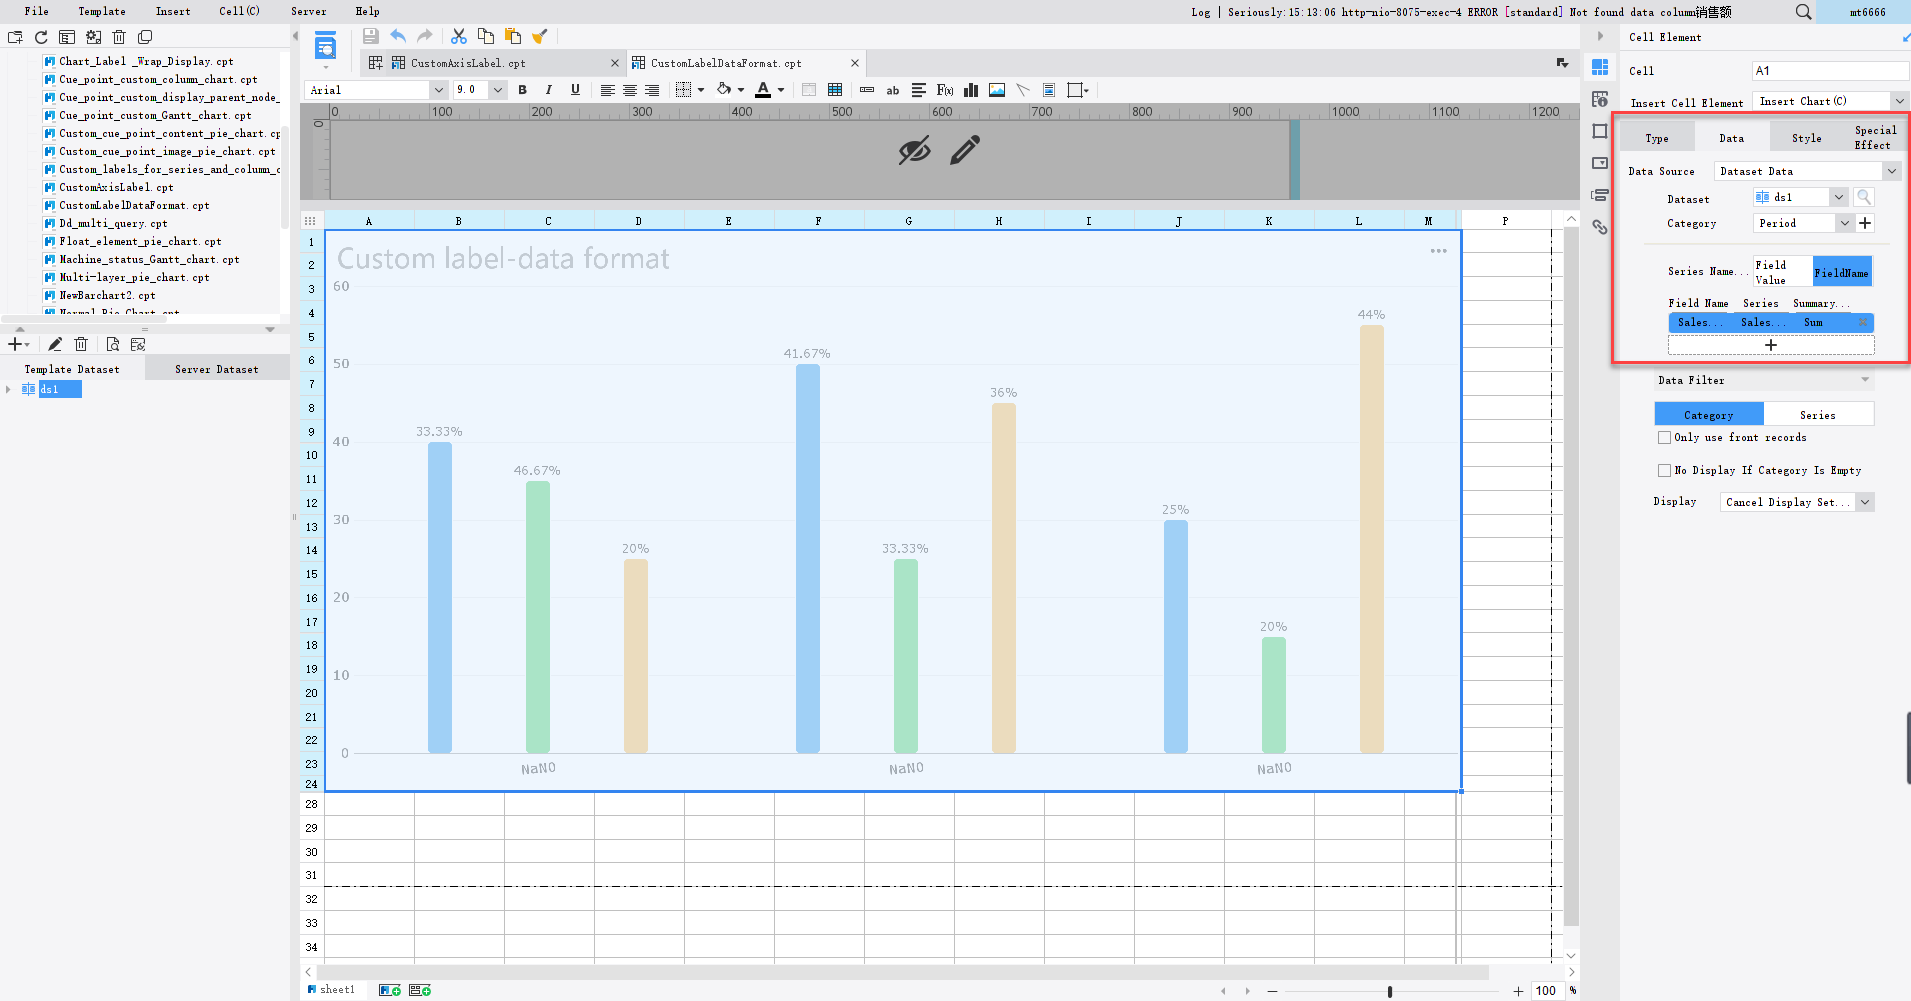Enable the Only use front records checkbox

[1665, 437]
